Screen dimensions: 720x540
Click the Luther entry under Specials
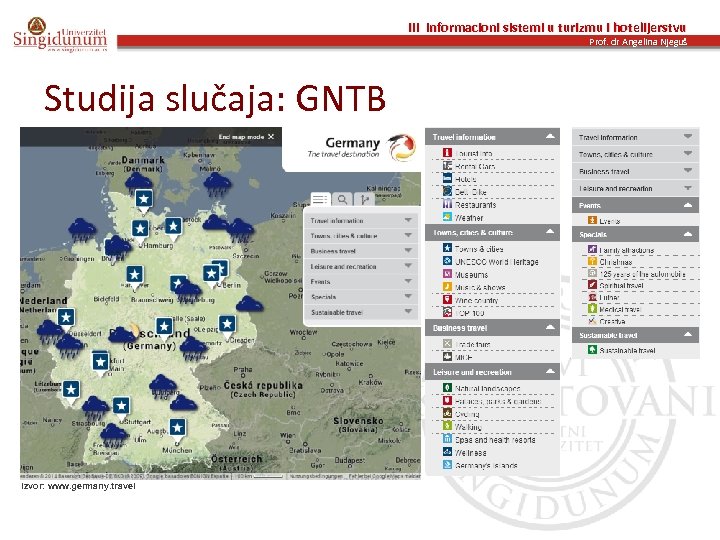click(609, 297)
